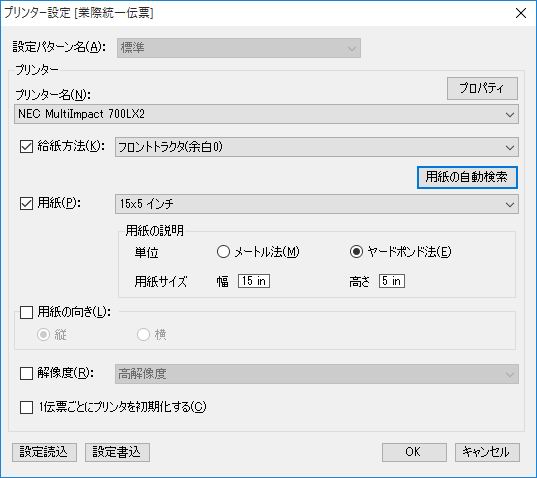537x478 pixels.
Task: Enable the 用紙の向き(L) checkbox
Action: [x=26, y=312]
